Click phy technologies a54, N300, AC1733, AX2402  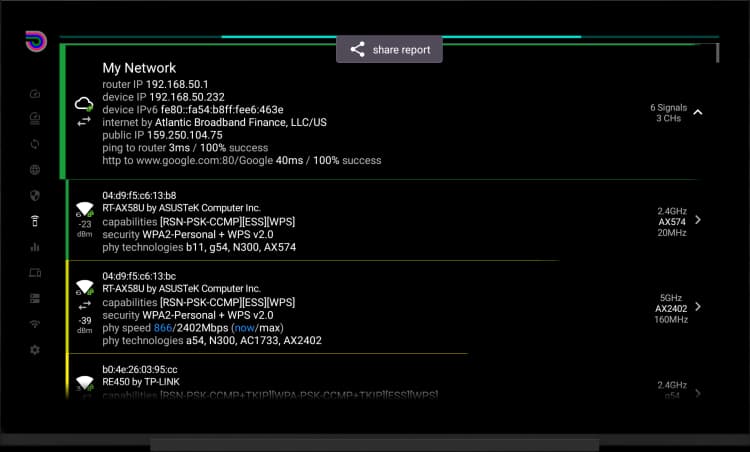pos(212,341)
